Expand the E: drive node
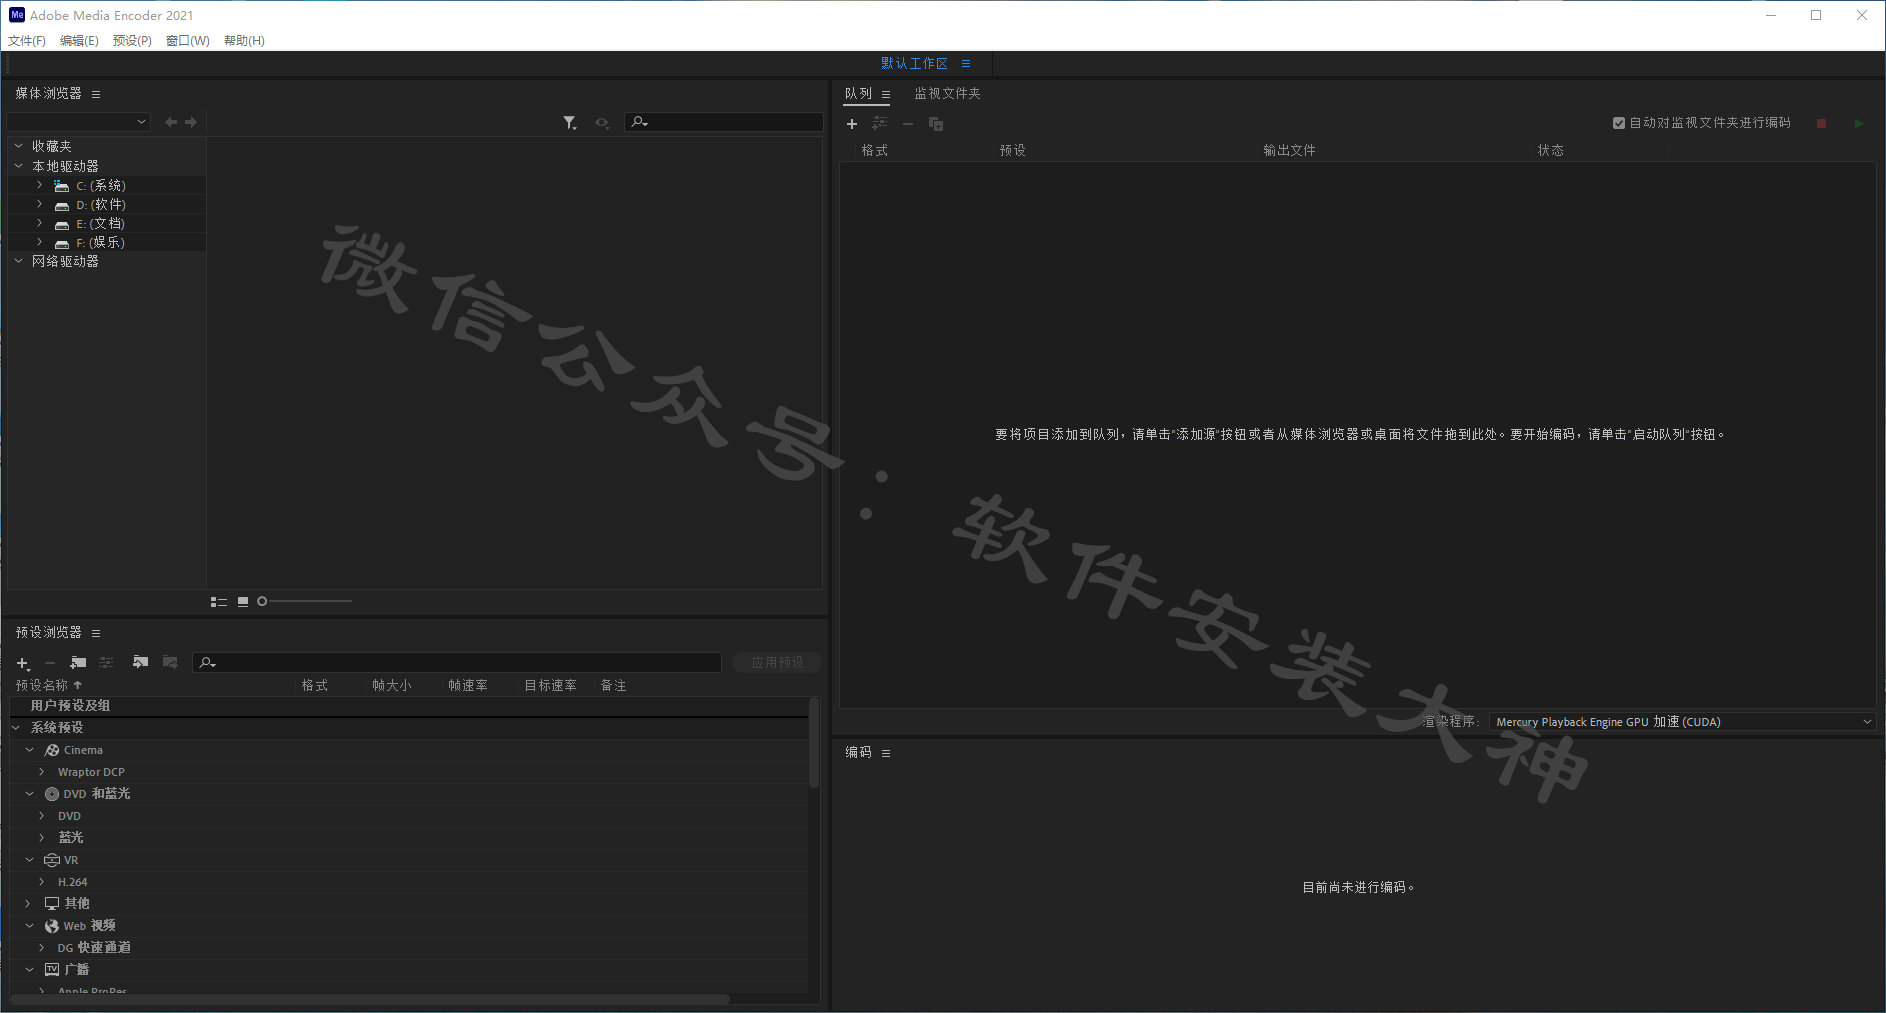This screenshot has width=1886, height=1013. pos(40,223)
